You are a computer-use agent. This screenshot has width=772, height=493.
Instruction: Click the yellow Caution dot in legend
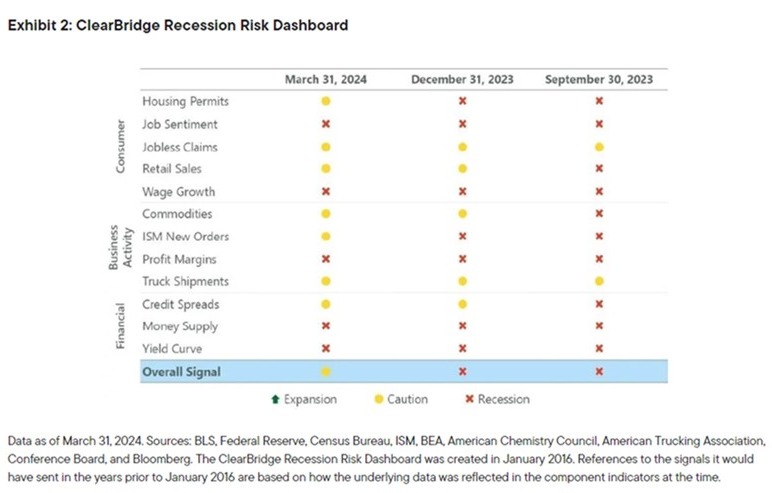tap(377, 399)
